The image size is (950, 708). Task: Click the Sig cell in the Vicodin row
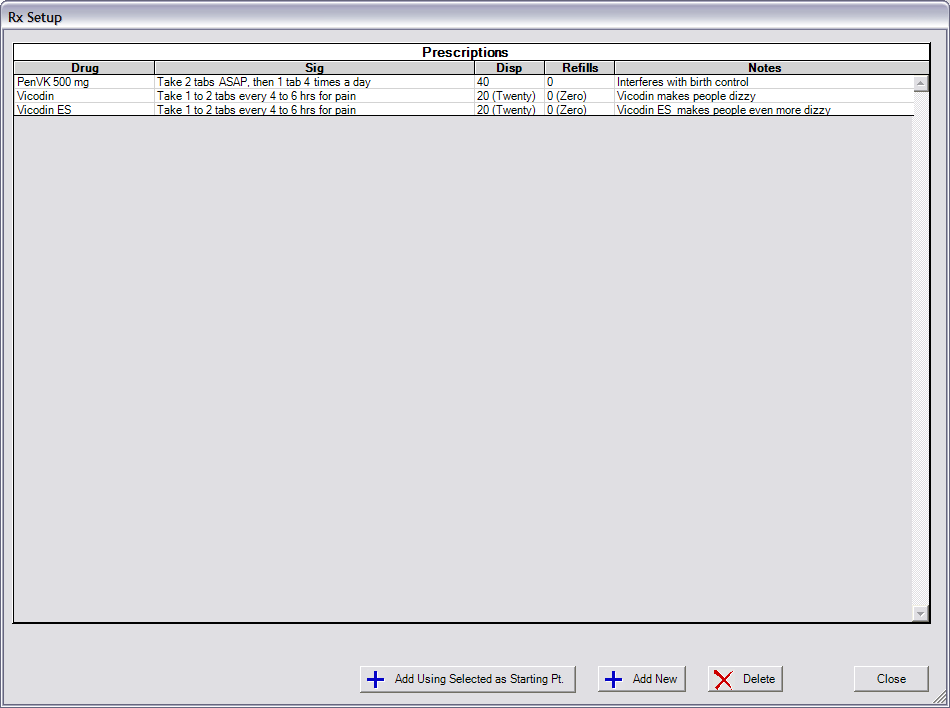[314, 96]
